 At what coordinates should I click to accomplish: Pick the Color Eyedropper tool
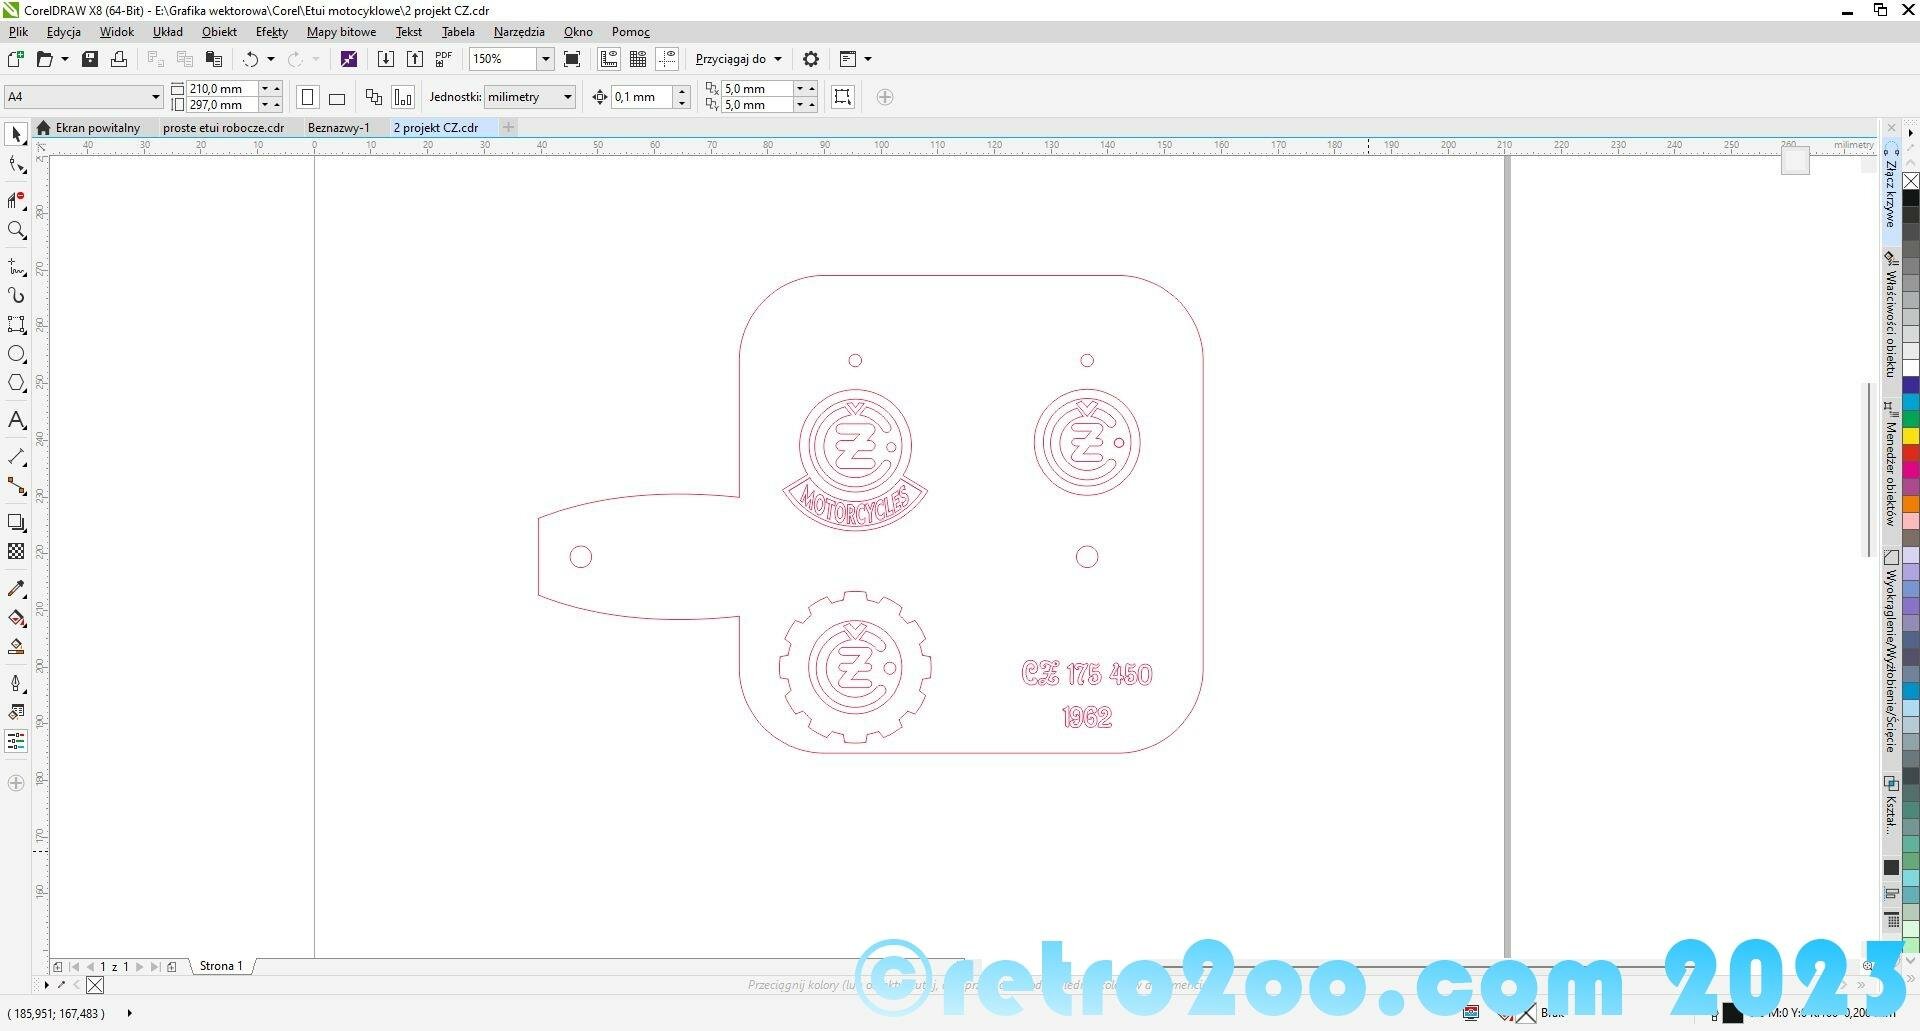[x=16, y=589]
